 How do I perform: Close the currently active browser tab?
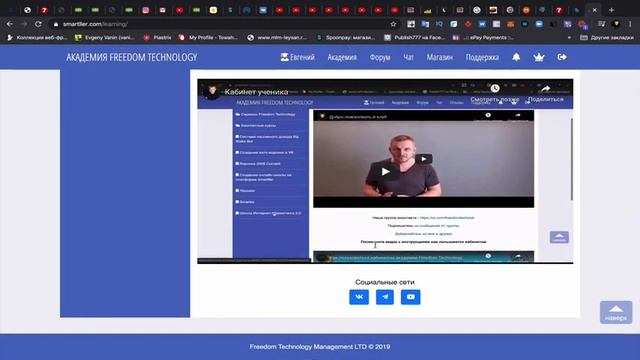coord(595,10)
